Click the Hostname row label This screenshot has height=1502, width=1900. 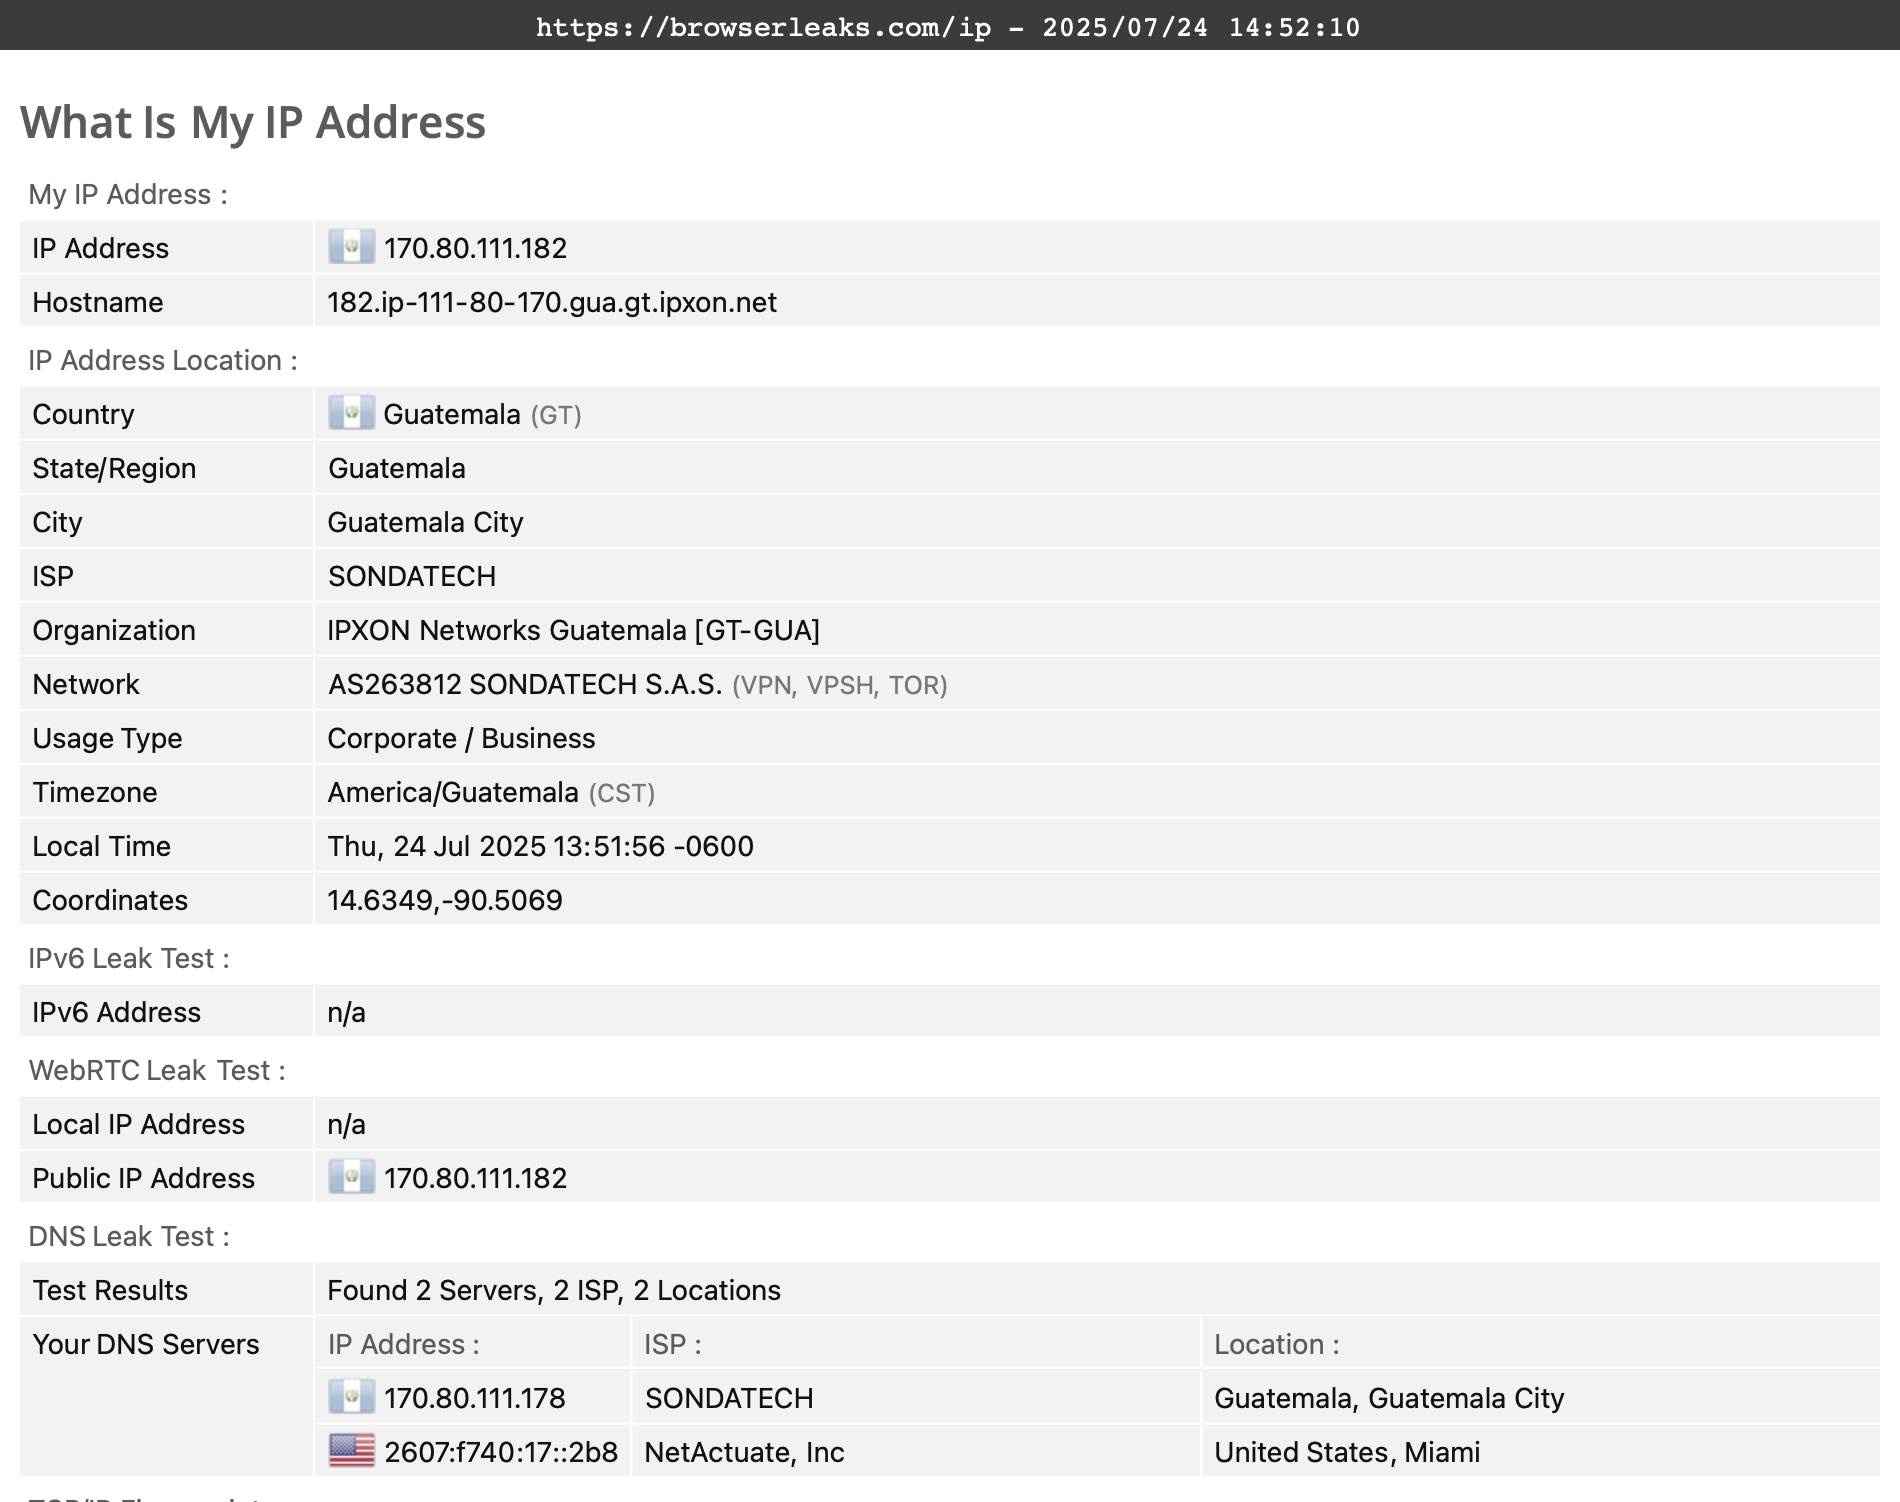tap(98, 302)
